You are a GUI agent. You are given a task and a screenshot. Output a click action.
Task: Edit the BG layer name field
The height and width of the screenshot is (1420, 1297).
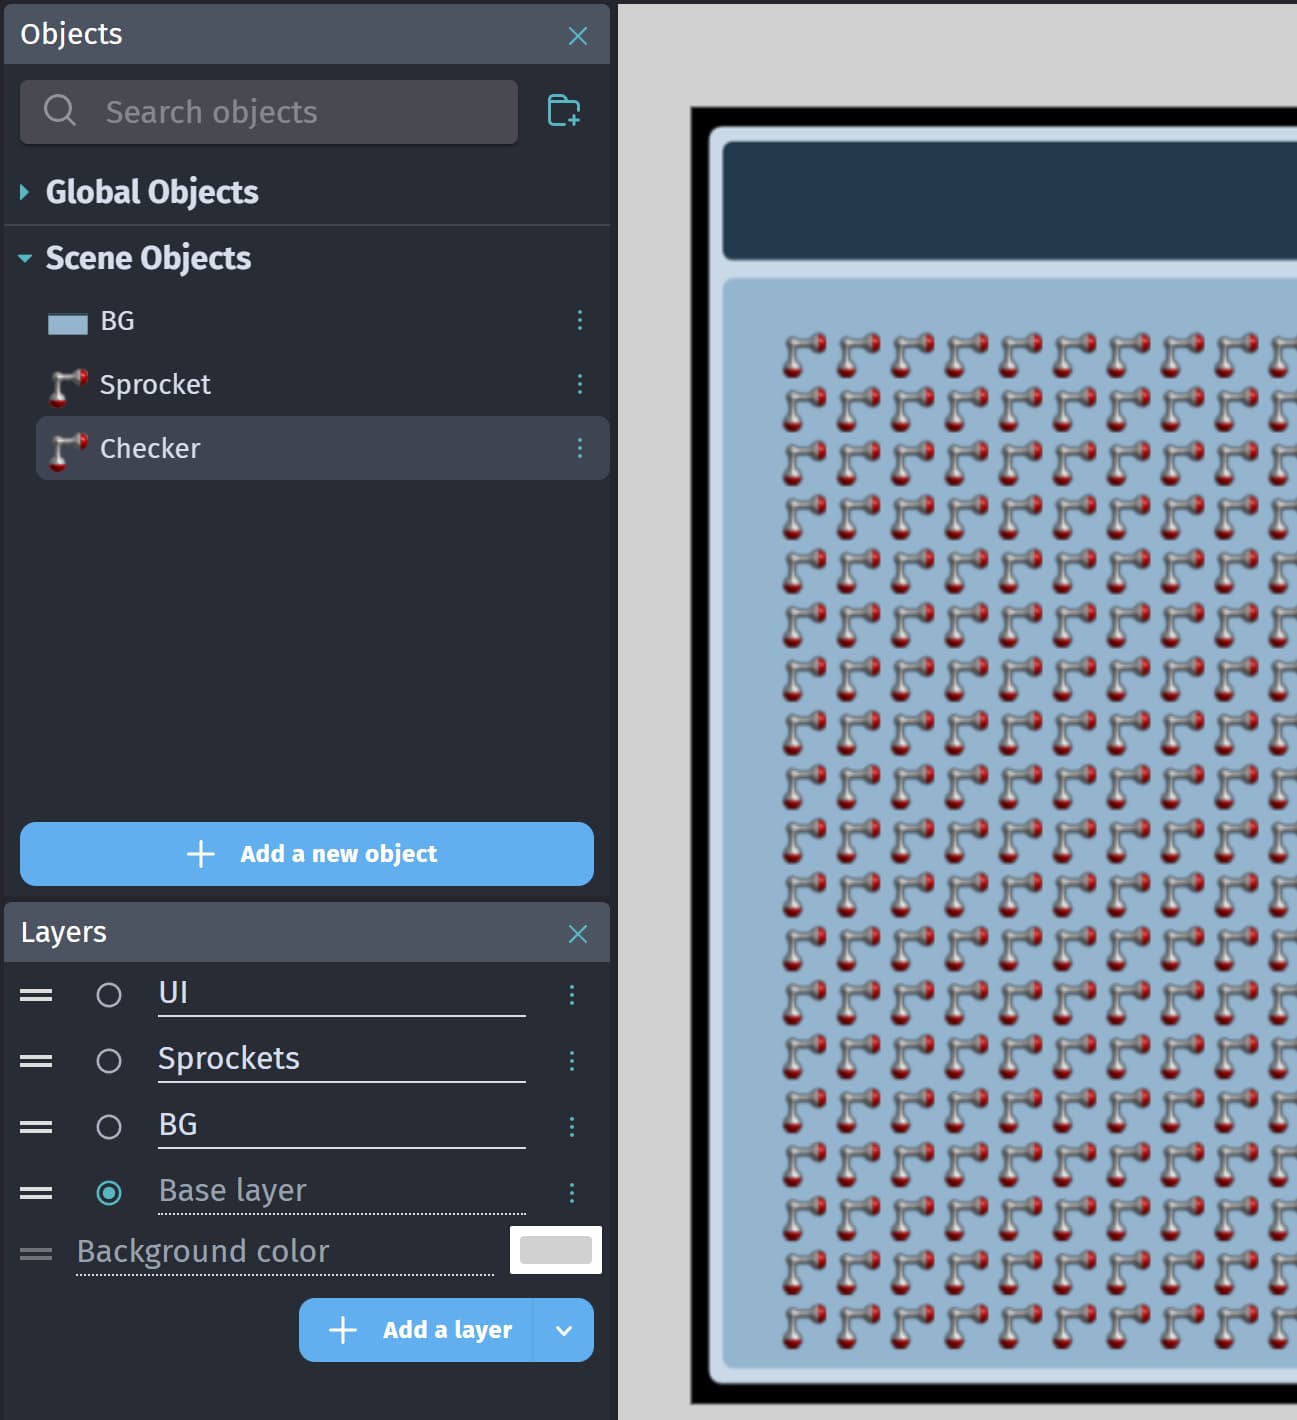(x=342, y=1125)
